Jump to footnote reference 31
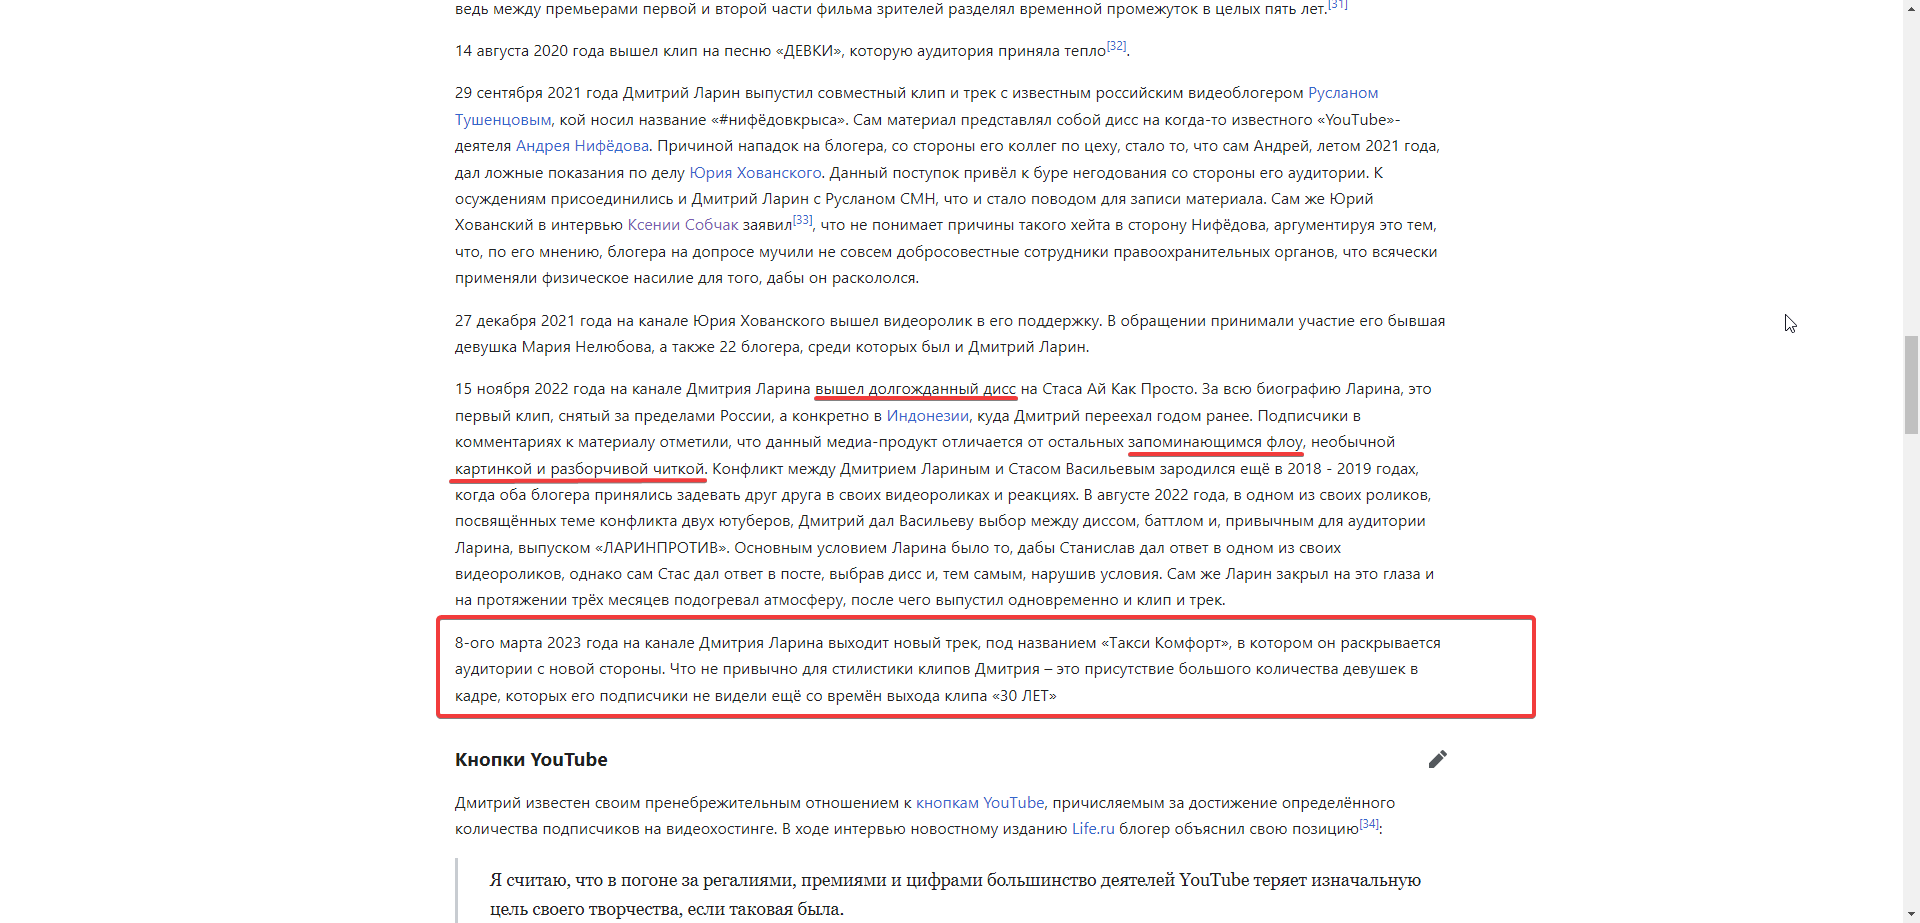The width and height of the screenshot is (1920, 923). pos(1338,4)
